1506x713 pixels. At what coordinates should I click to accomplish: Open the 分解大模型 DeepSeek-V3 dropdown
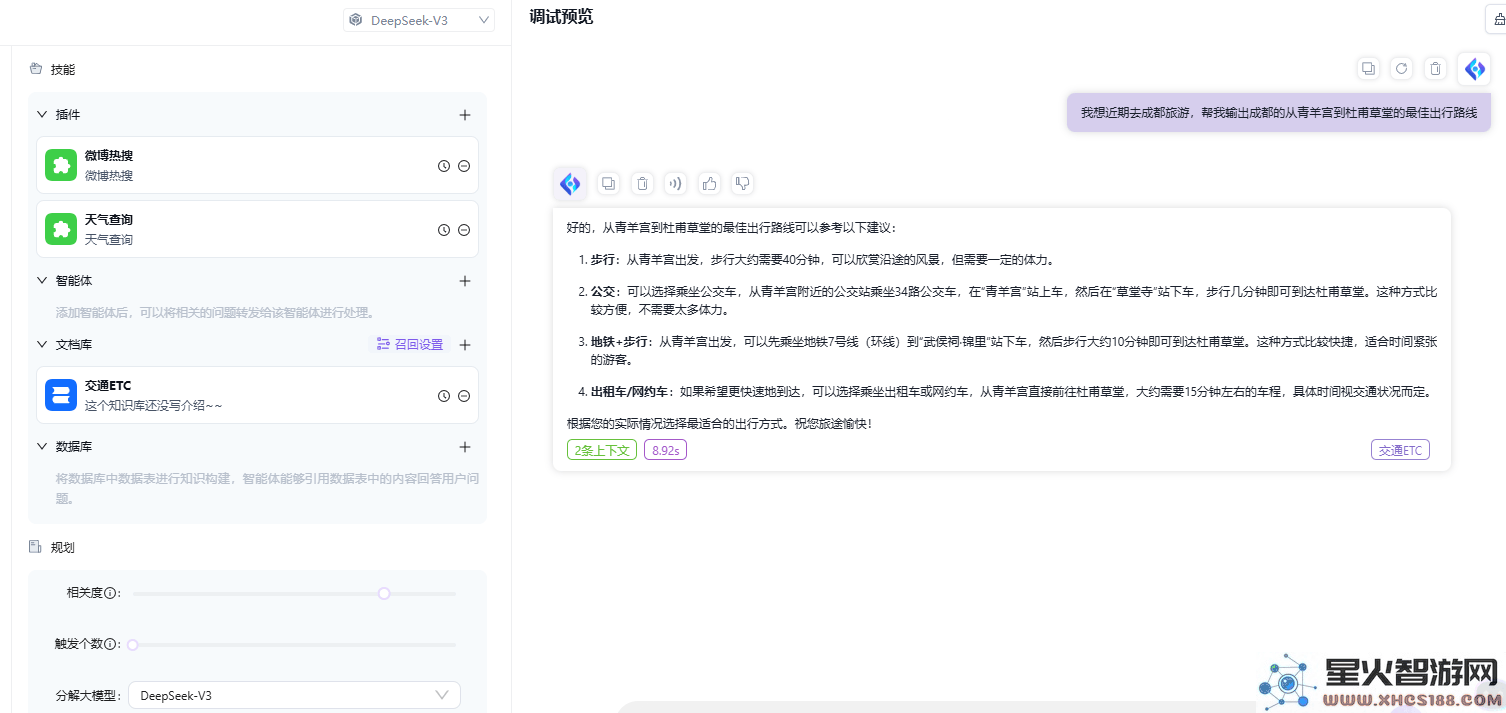[294, 695]
